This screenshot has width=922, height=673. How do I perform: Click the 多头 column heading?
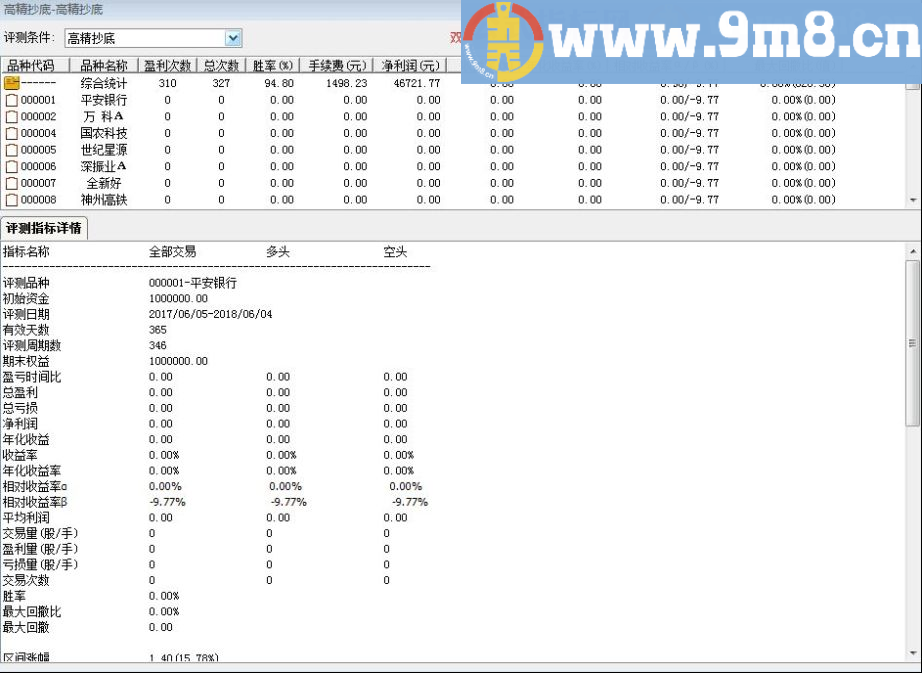pyautogui.click(x=278, y=252)
